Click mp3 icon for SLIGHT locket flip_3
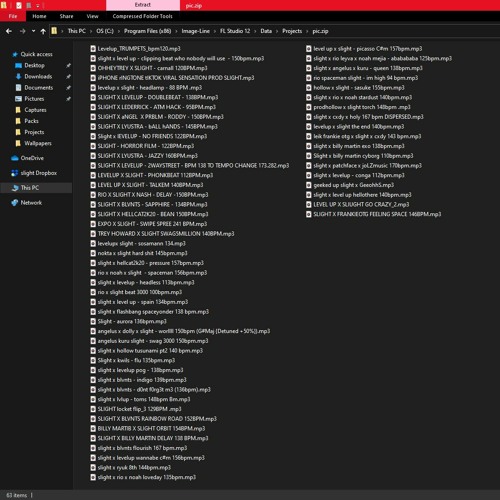Viewport: 500px width, 500px height. [x=93, y=409]
